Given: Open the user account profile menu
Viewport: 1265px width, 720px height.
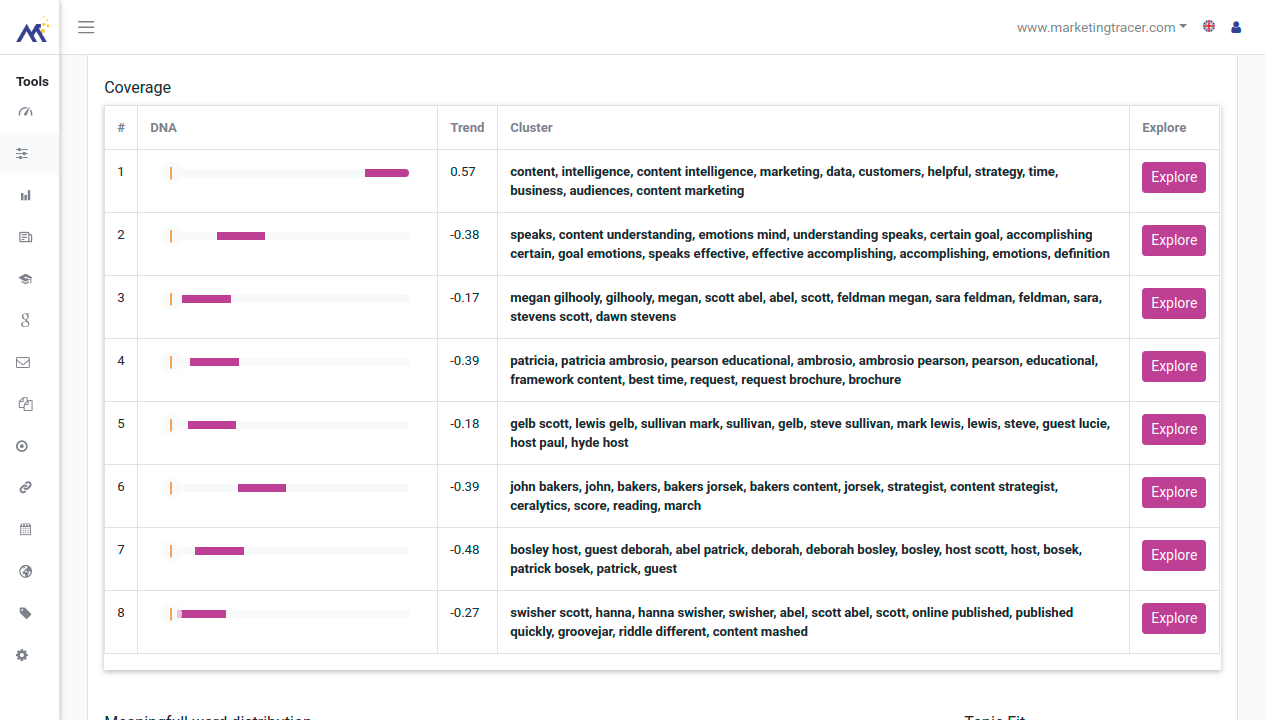Looking at the screenshot, I should [x=1236, y=27].
